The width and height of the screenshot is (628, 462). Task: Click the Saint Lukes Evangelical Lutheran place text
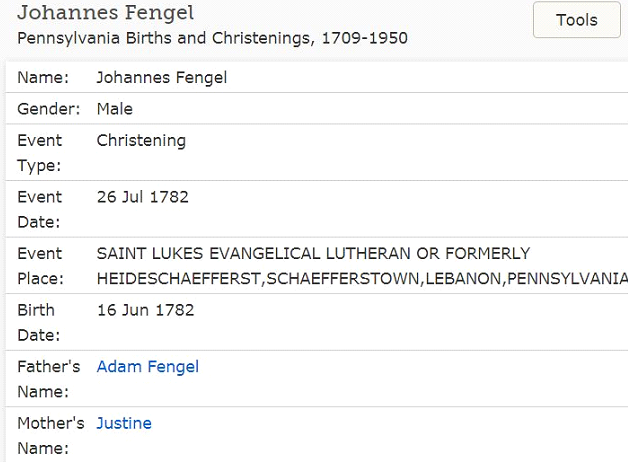(x=313, y=254)
